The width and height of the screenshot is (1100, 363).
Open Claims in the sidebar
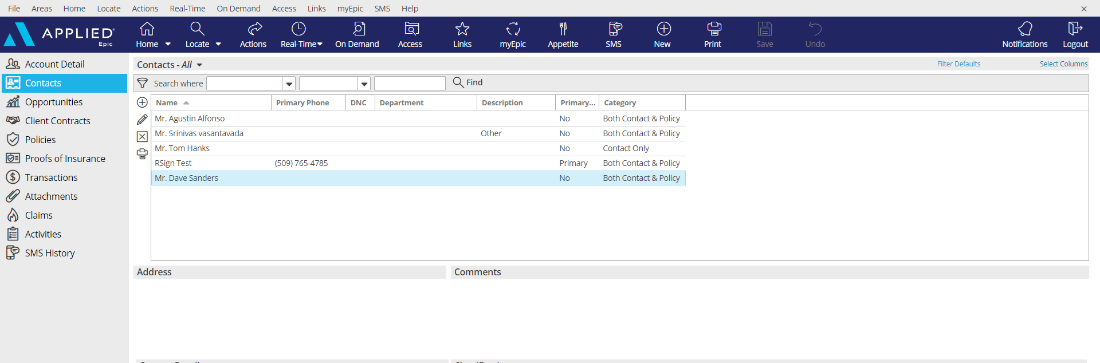pos(65,216)
